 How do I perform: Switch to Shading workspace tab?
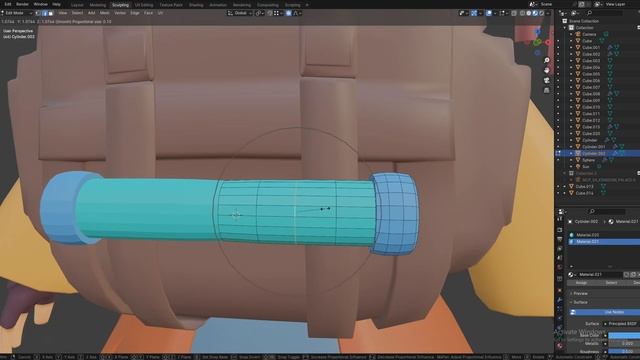coord(196,5)
